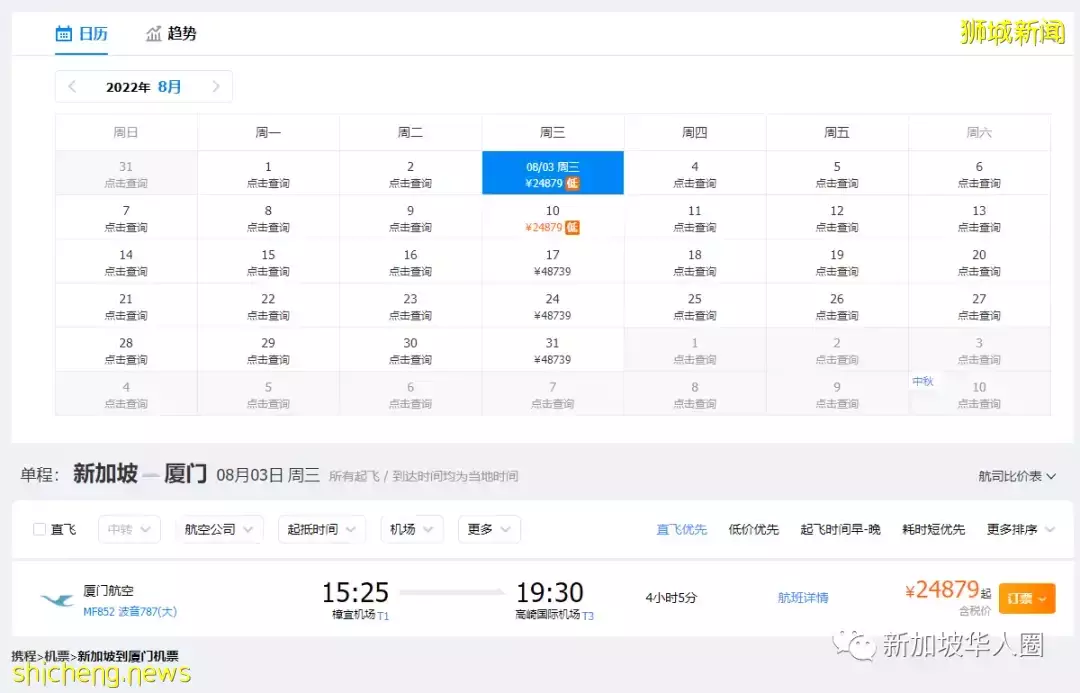
Task: Click the previous month arrow
Action: pyautogui.click(x=71, y=87)
